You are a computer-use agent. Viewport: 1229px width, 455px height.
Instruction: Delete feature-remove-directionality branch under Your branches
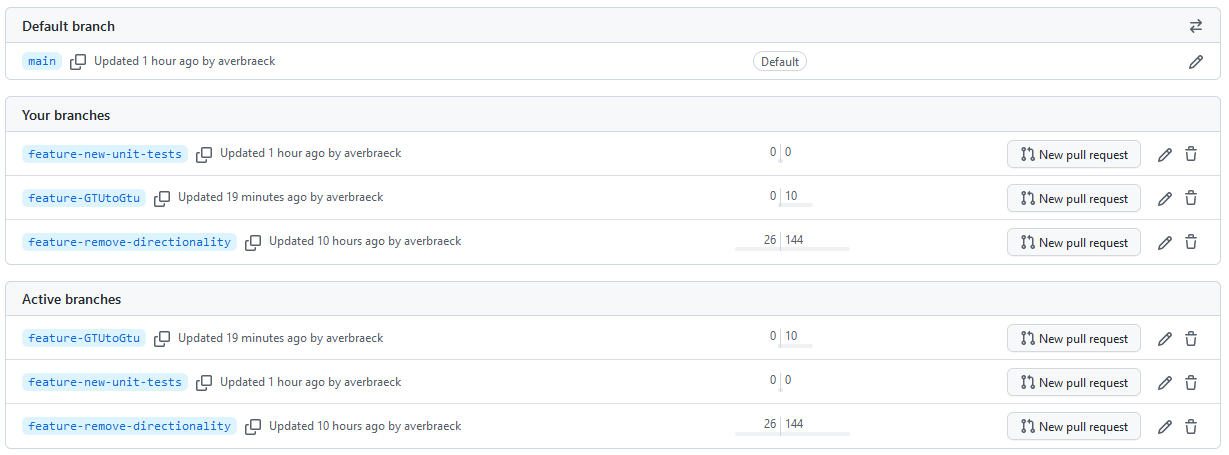(1190, 243)
